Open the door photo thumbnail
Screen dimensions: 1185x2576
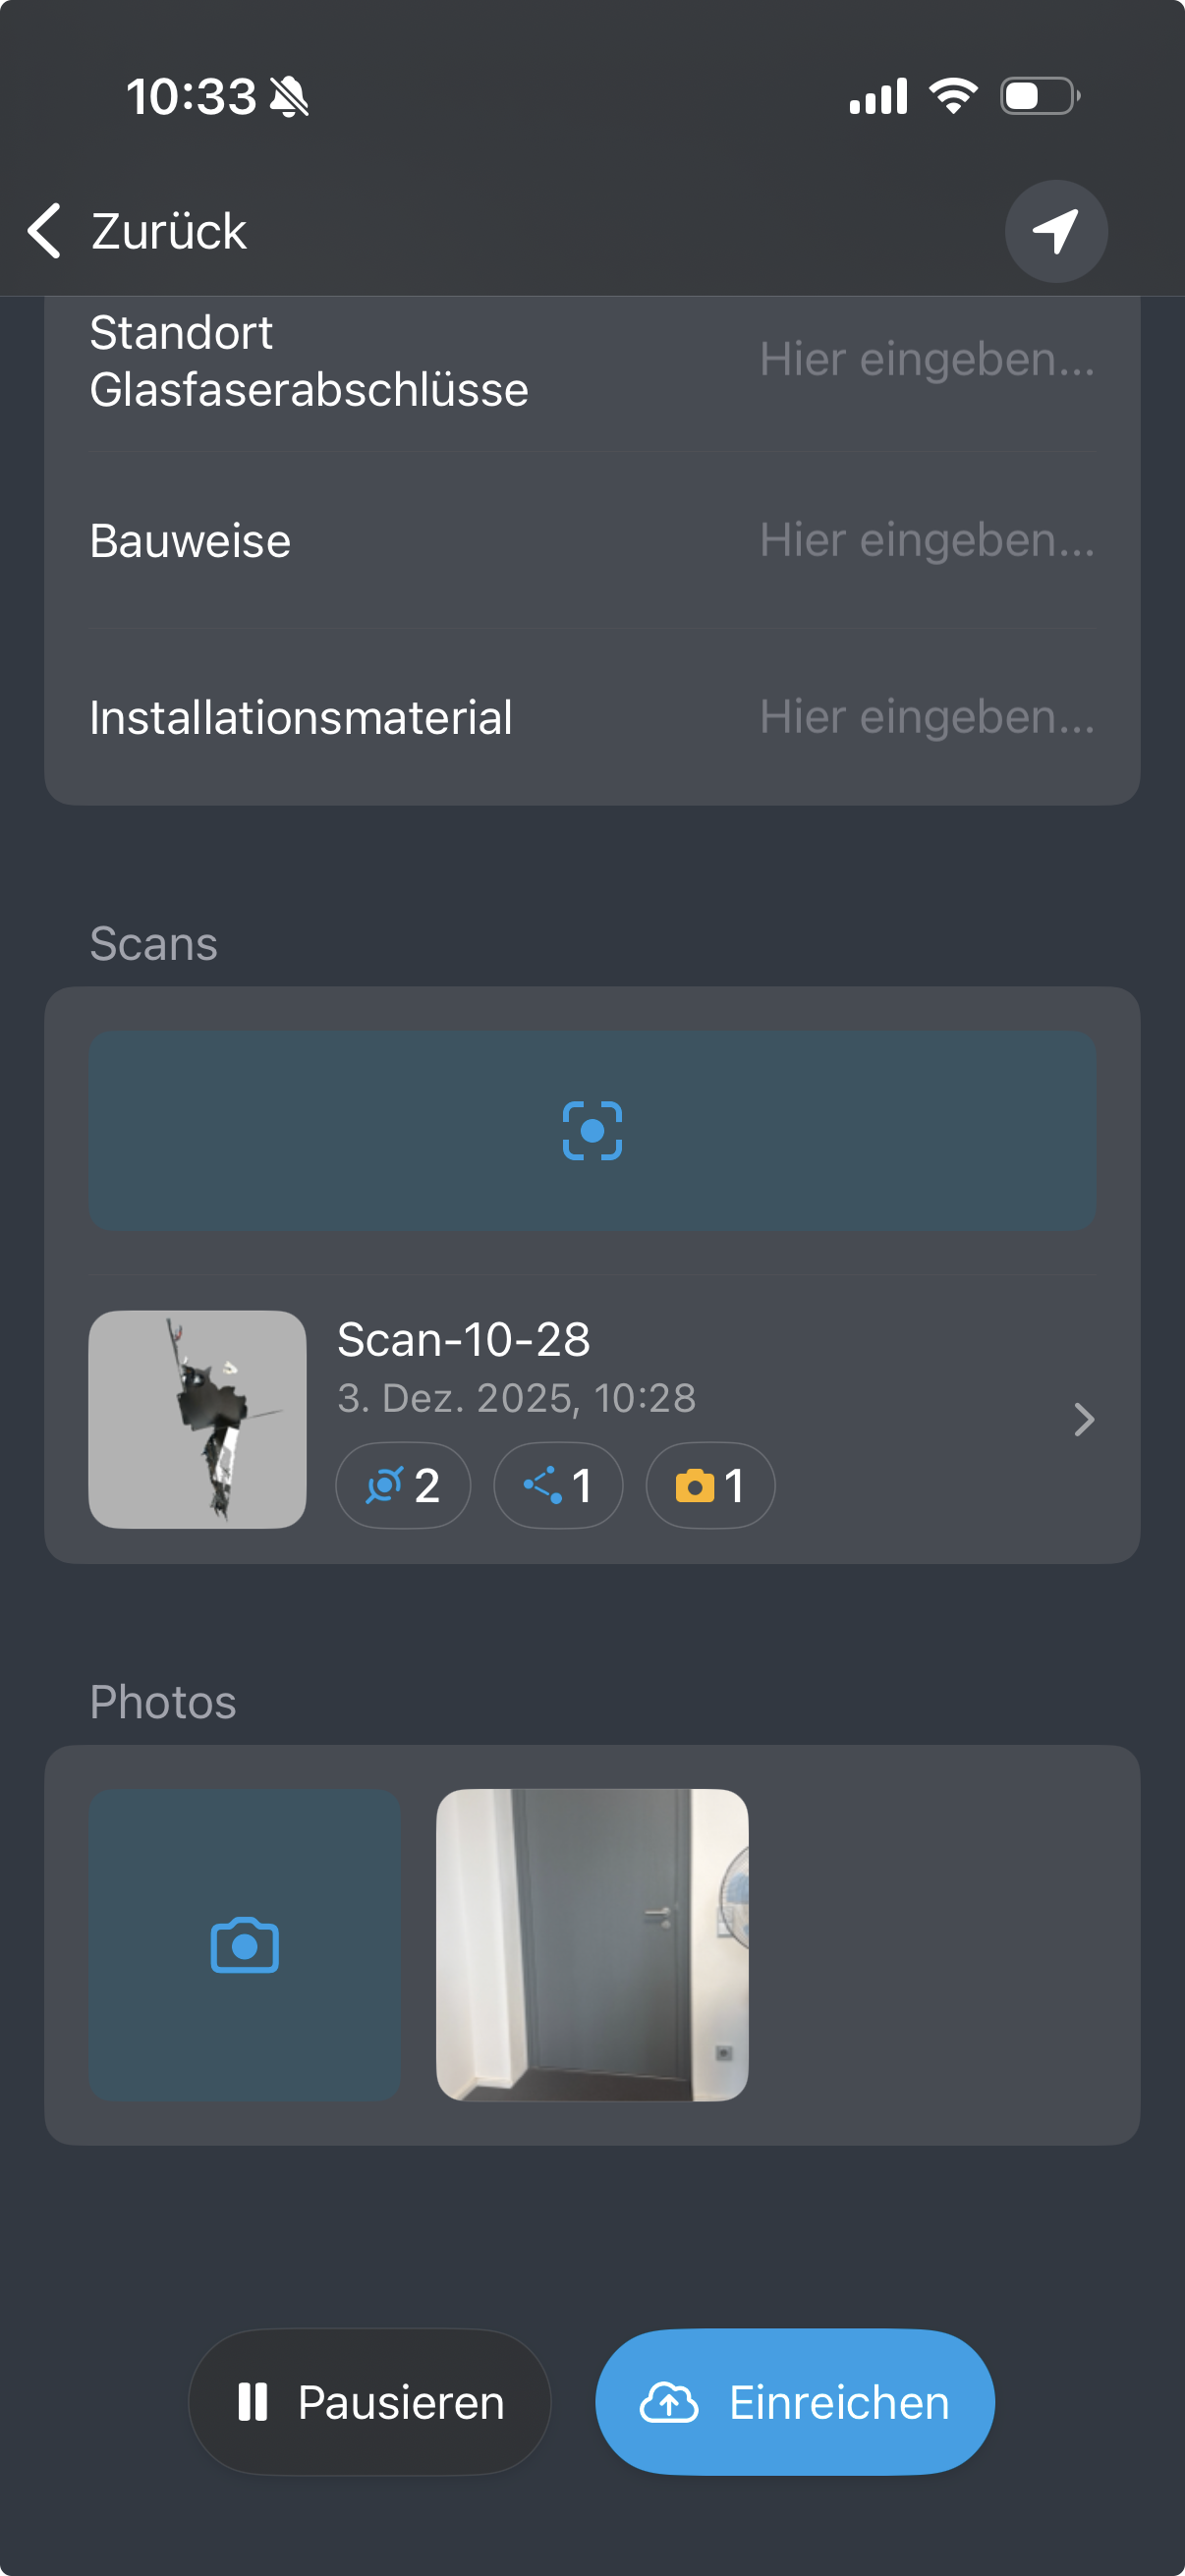coord(592,1944)
